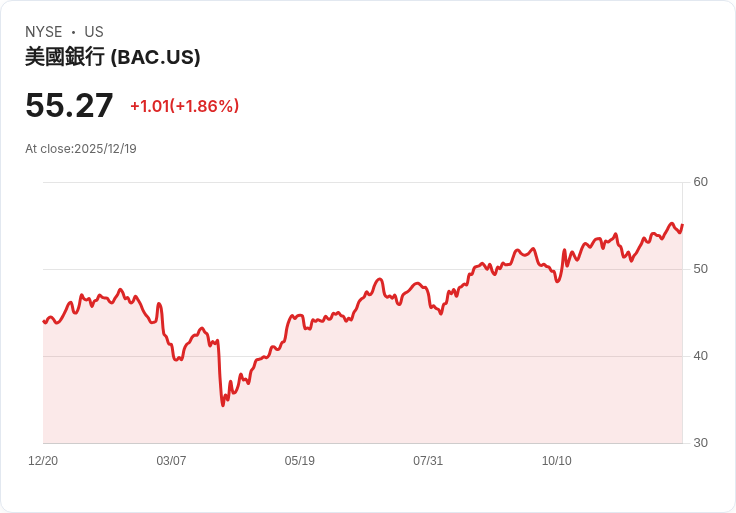
Task: Select the 03/07 date on the x-axis
Action: coord(171,461)
